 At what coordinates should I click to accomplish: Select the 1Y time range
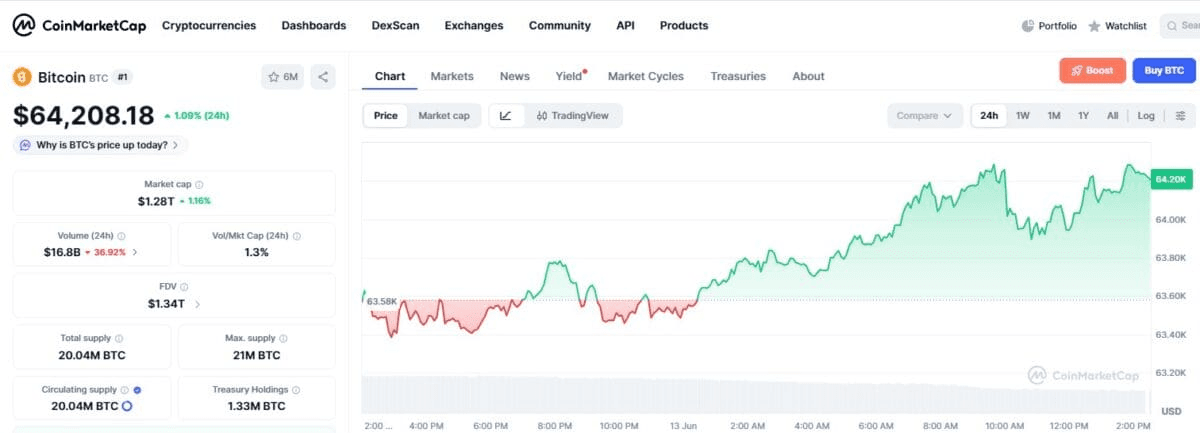[1083, 115]
